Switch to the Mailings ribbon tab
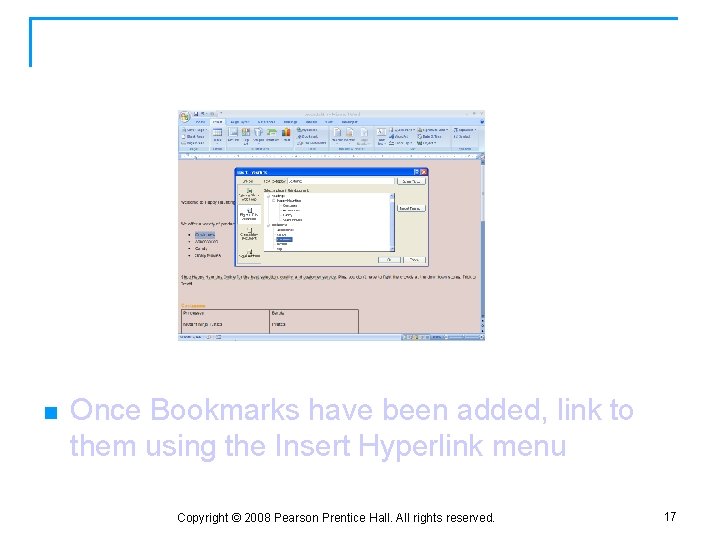The image size is (720, 540). click(290, 122)
